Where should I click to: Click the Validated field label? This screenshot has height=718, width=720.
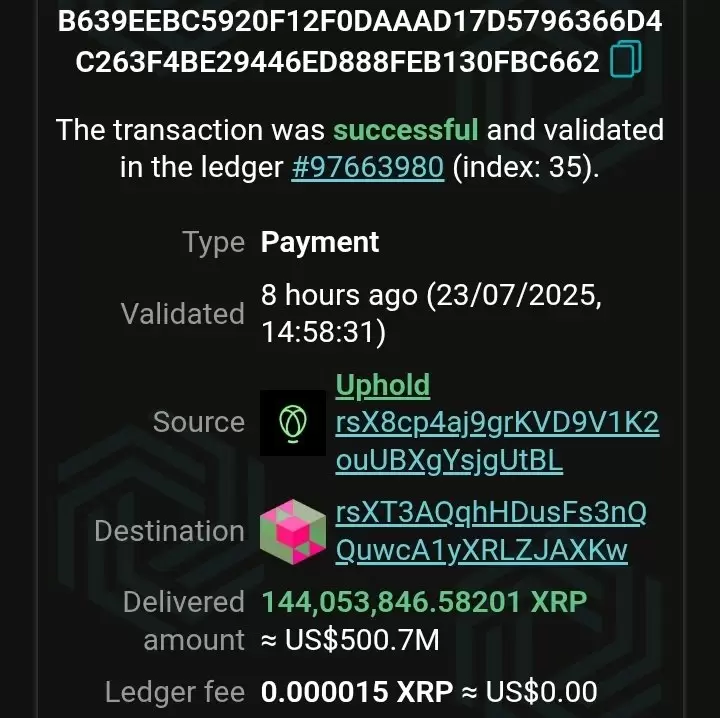183,314
